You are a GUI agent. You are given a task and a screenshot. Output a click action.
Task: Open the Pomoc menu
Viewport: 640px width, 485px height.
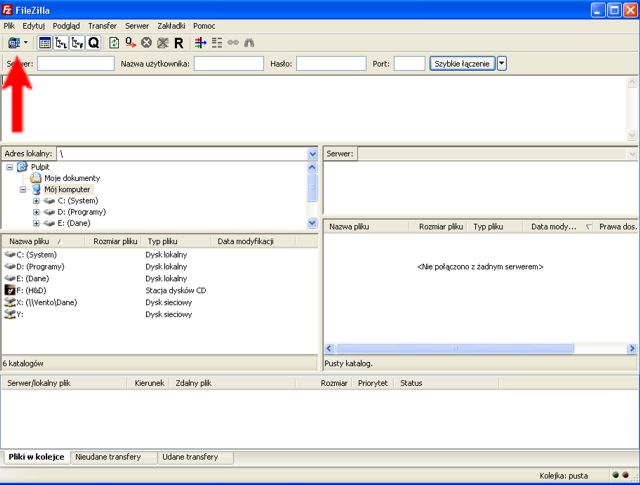(204, 26)
